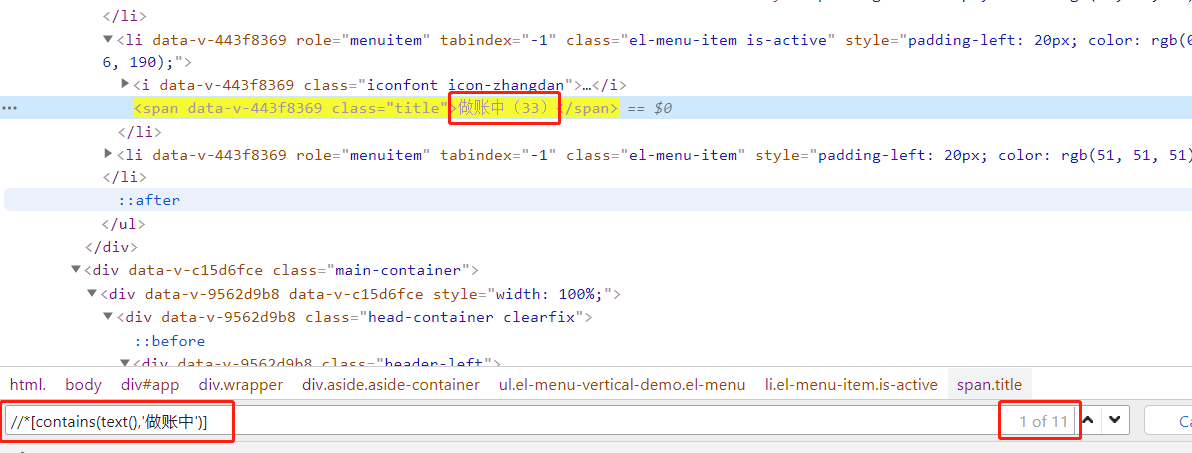The height and width of the screenshot is (453, 1192).
Task: Click the closing </div> tag
Action: pos(111,247)
